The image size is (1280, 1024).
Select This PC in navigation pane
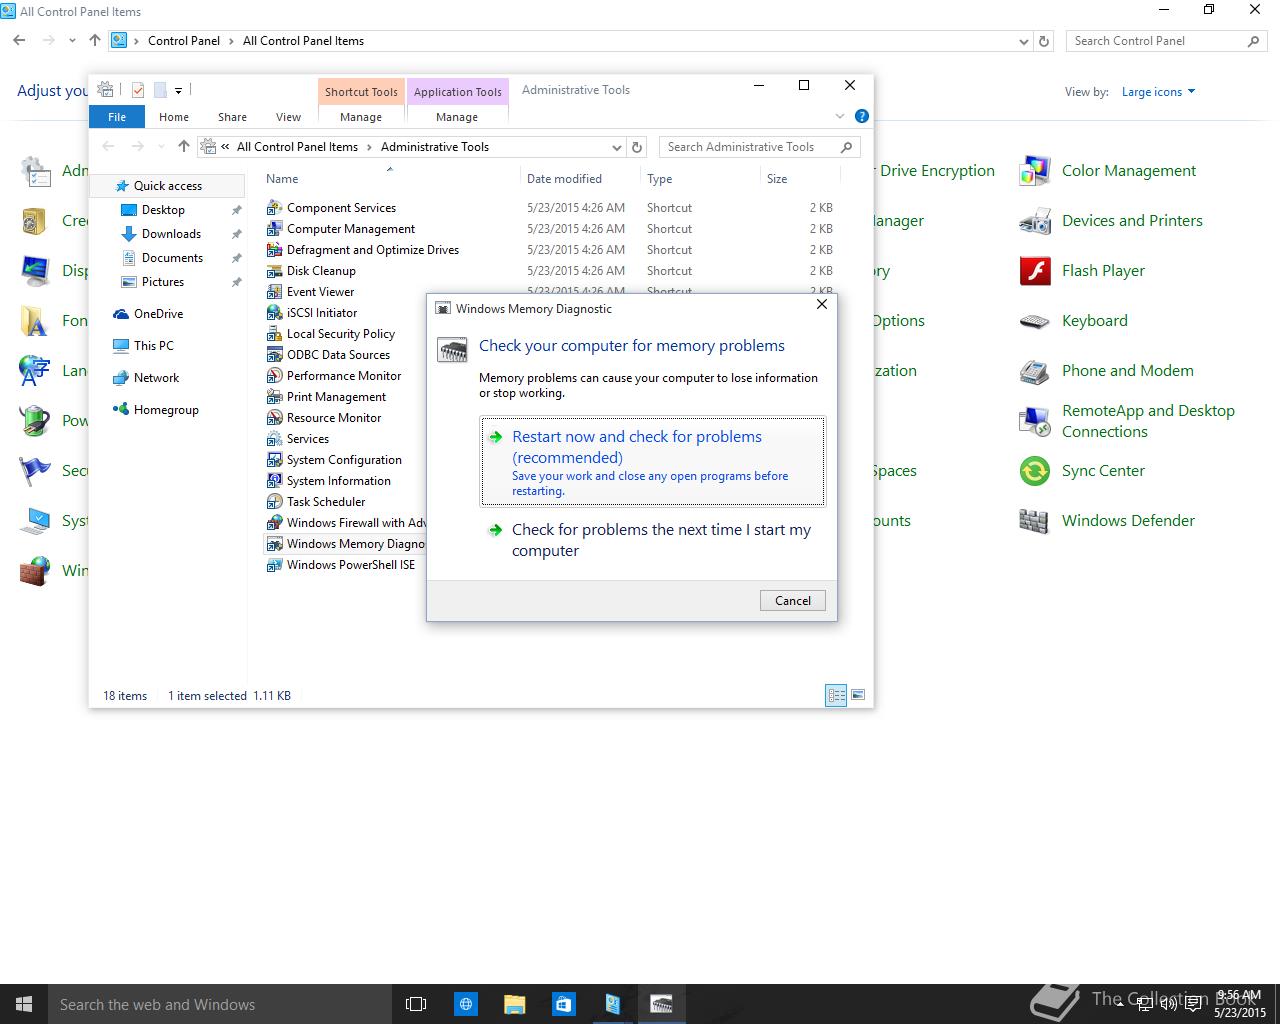153,346
